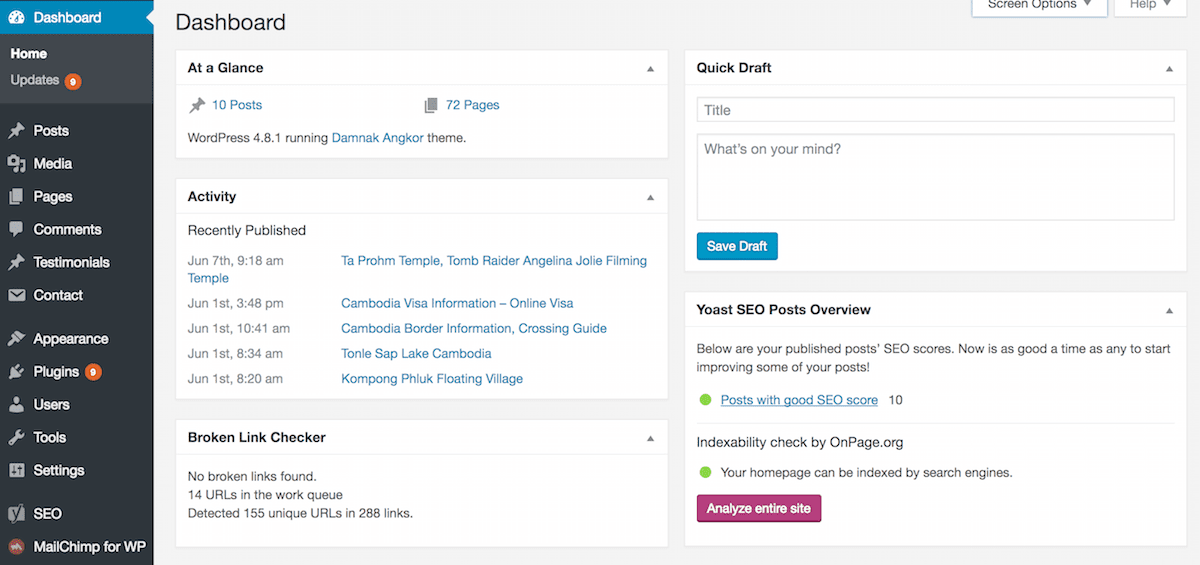1200x565 pixels.
Task: Collapse the Quick Draft panel
Action: (1169, 69)
